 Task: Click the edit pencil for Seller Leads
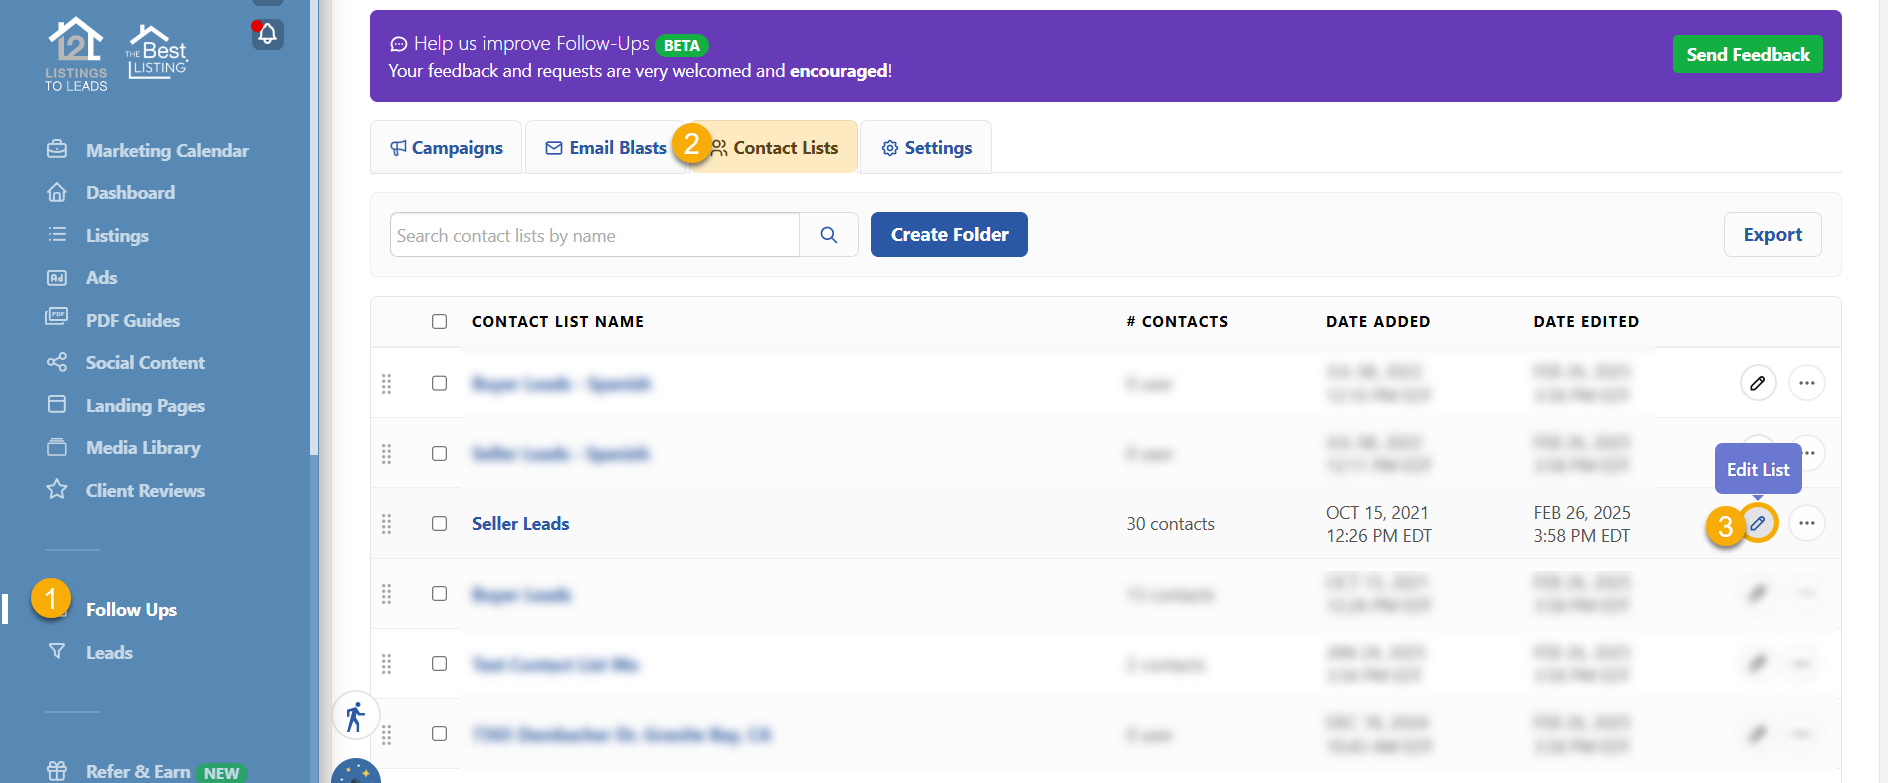[1757, 523]
